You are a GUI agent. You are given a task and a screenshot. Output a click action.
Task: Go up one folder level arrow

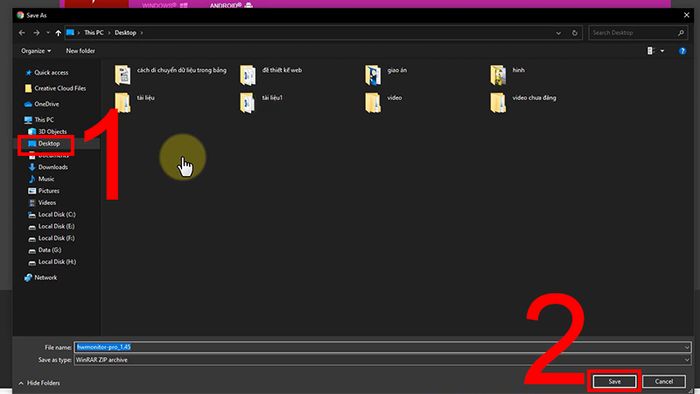(58, 33)
